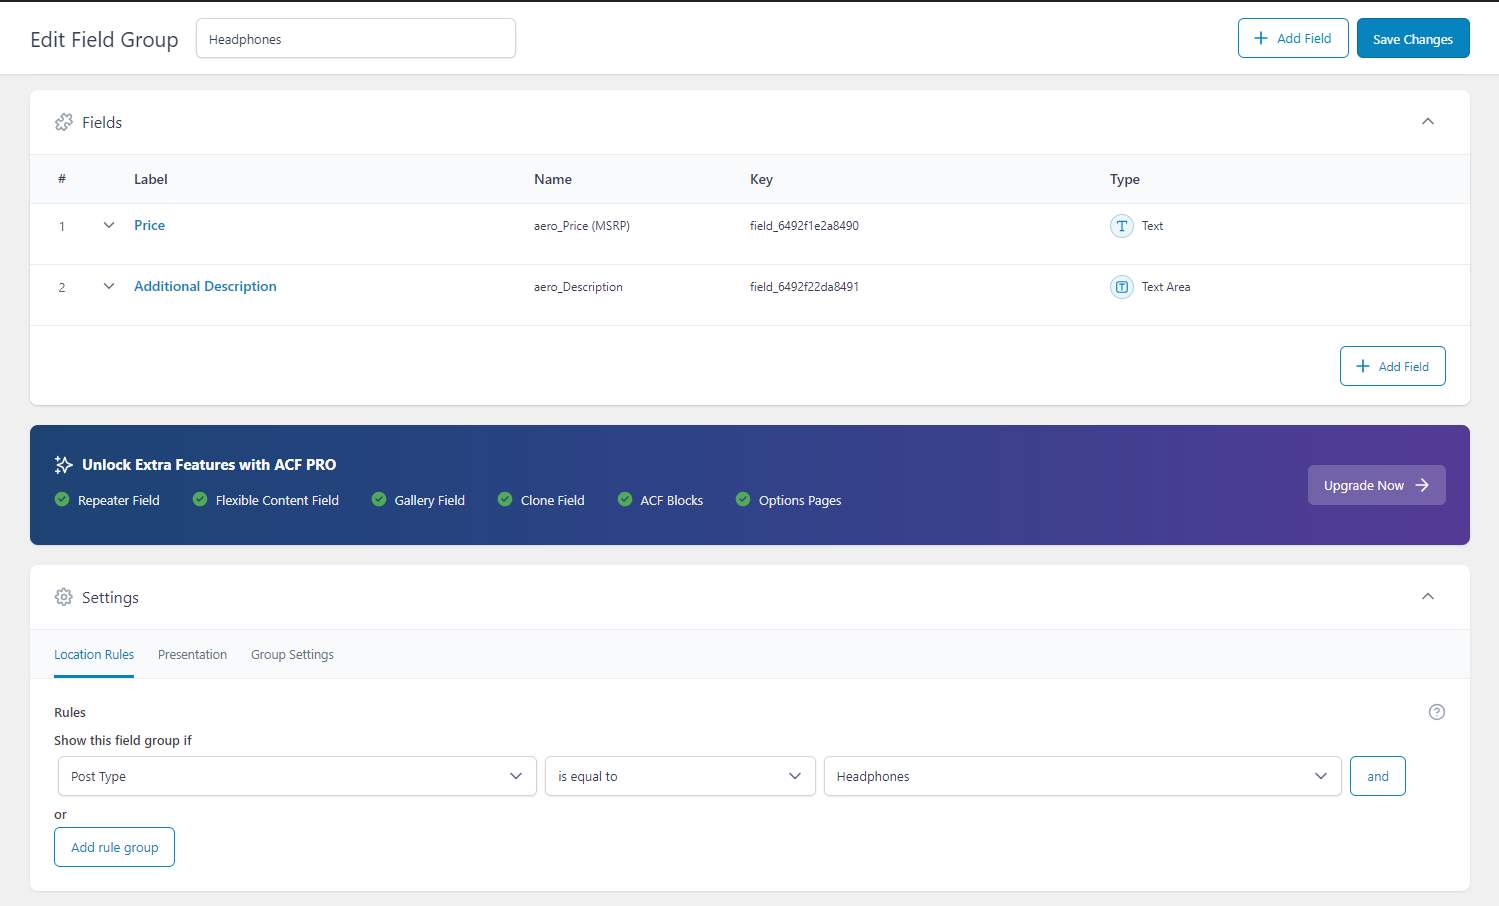
Task: Expand the Price field row chevron
Action: (x=109, y=225)
